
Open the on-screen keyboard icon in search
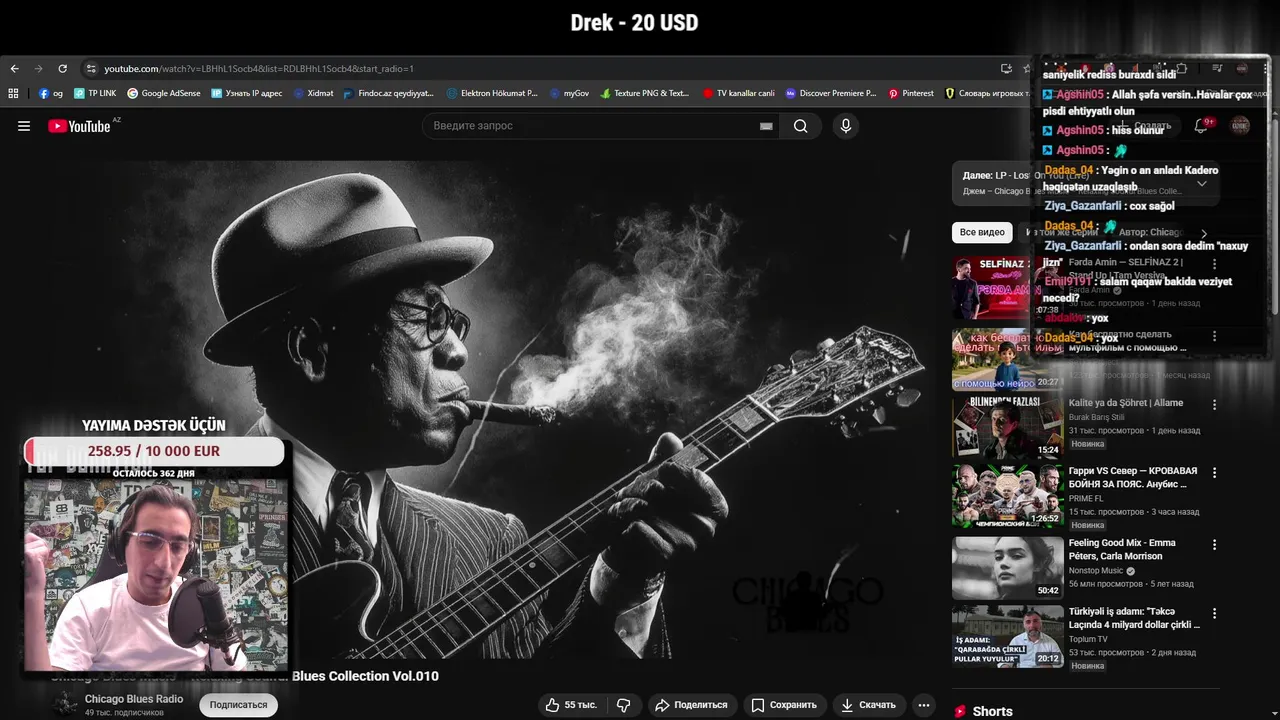766,126
